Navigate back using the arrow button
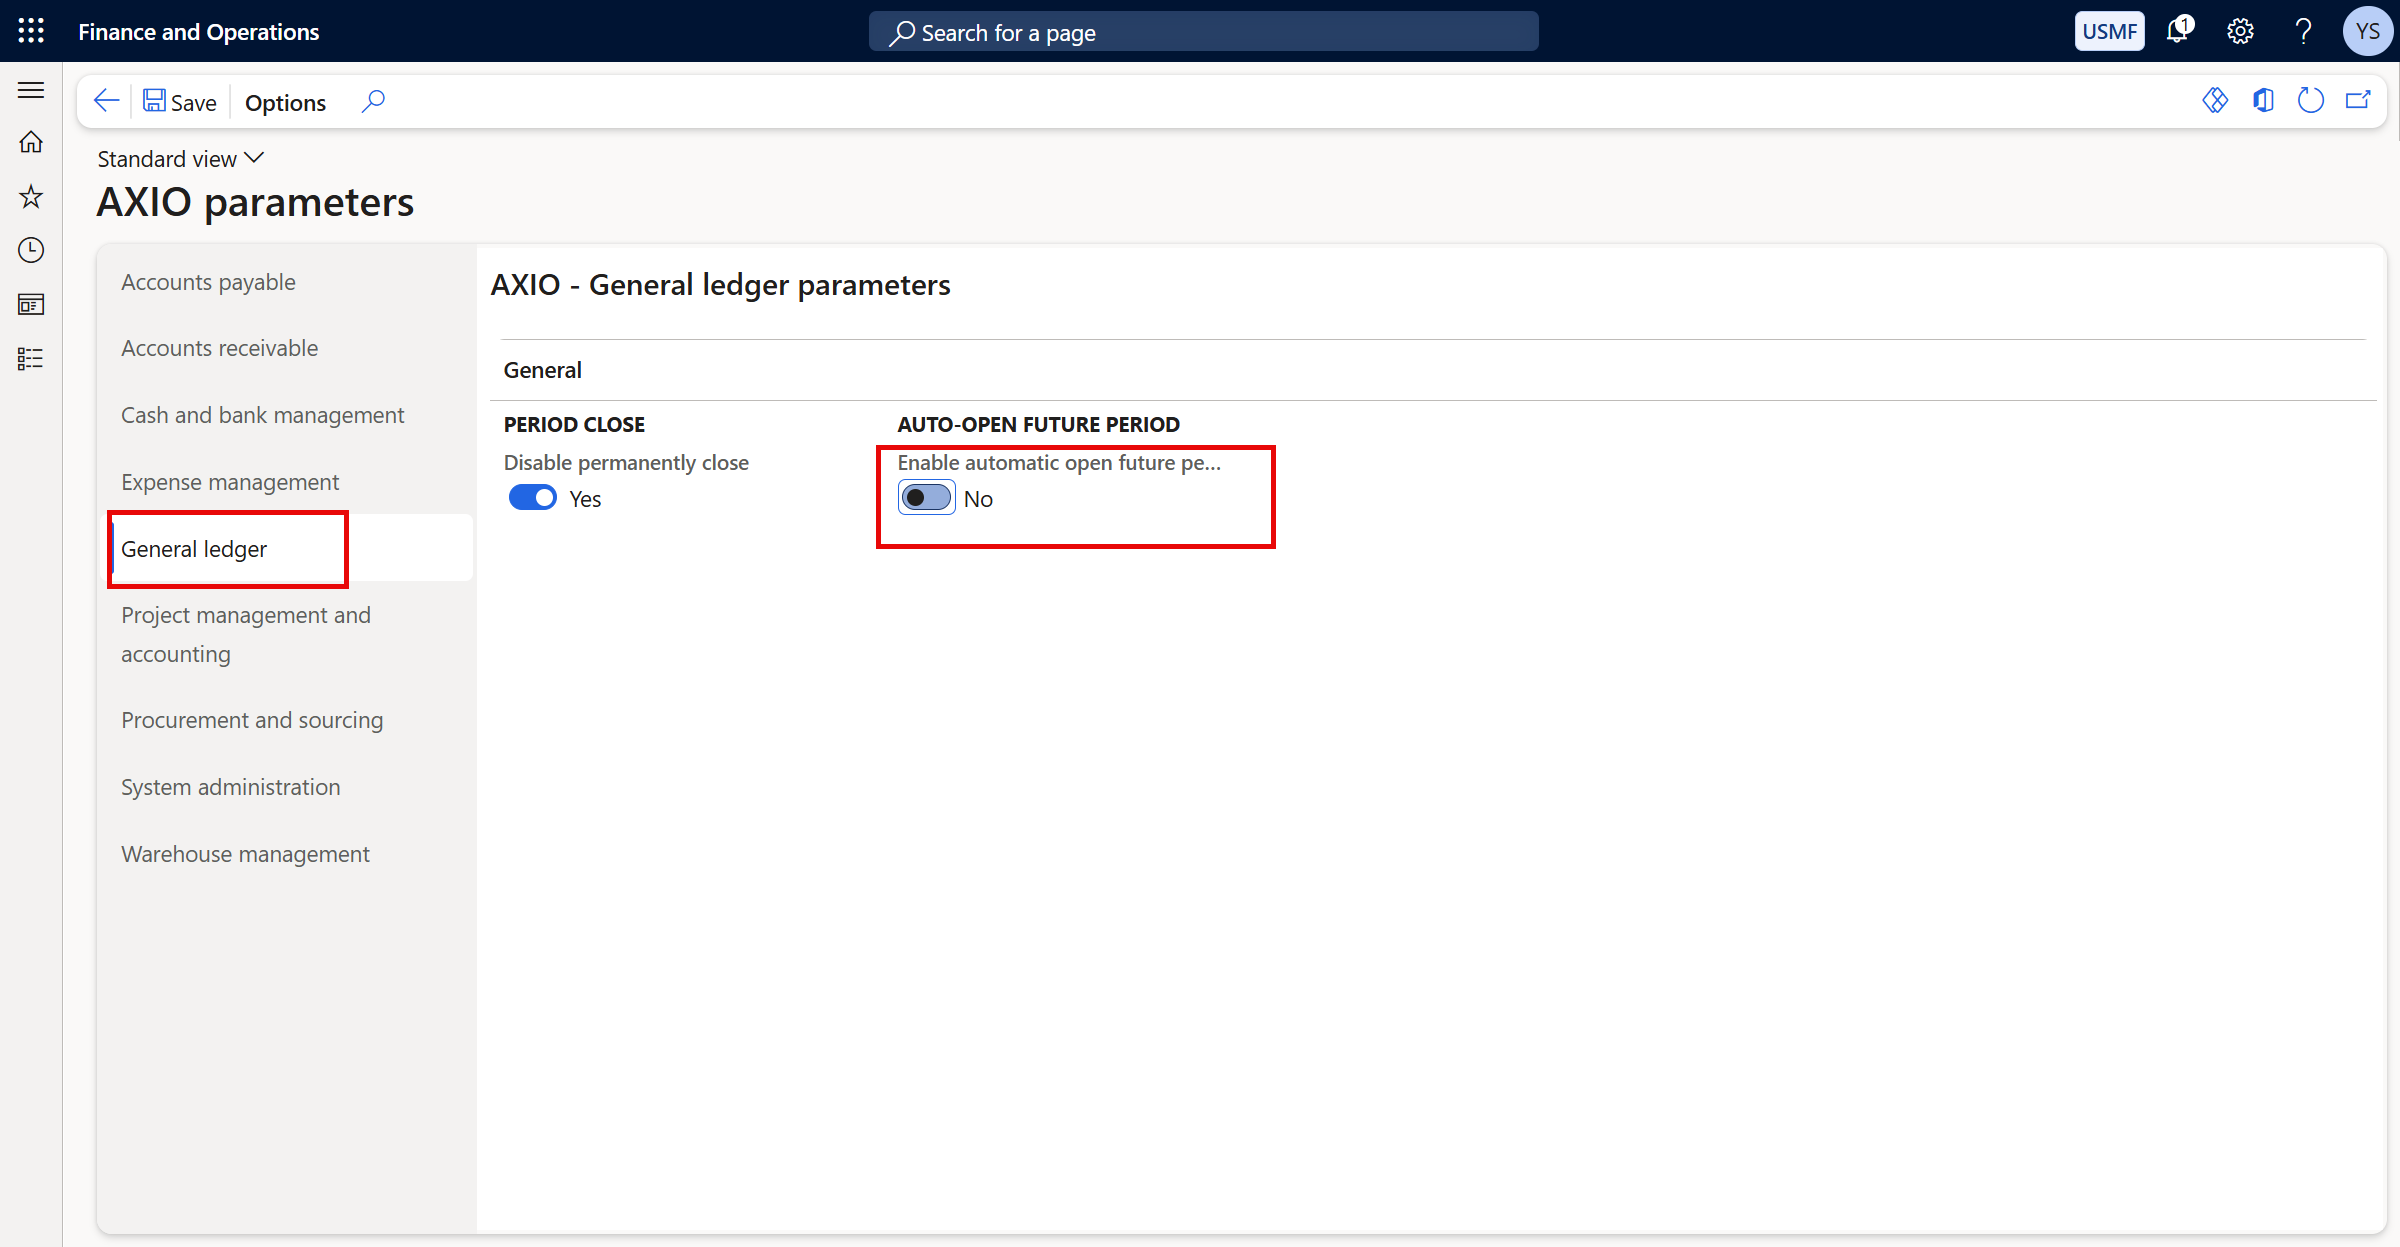This screenshot has width=2400, height=1247. coord(106,100)
